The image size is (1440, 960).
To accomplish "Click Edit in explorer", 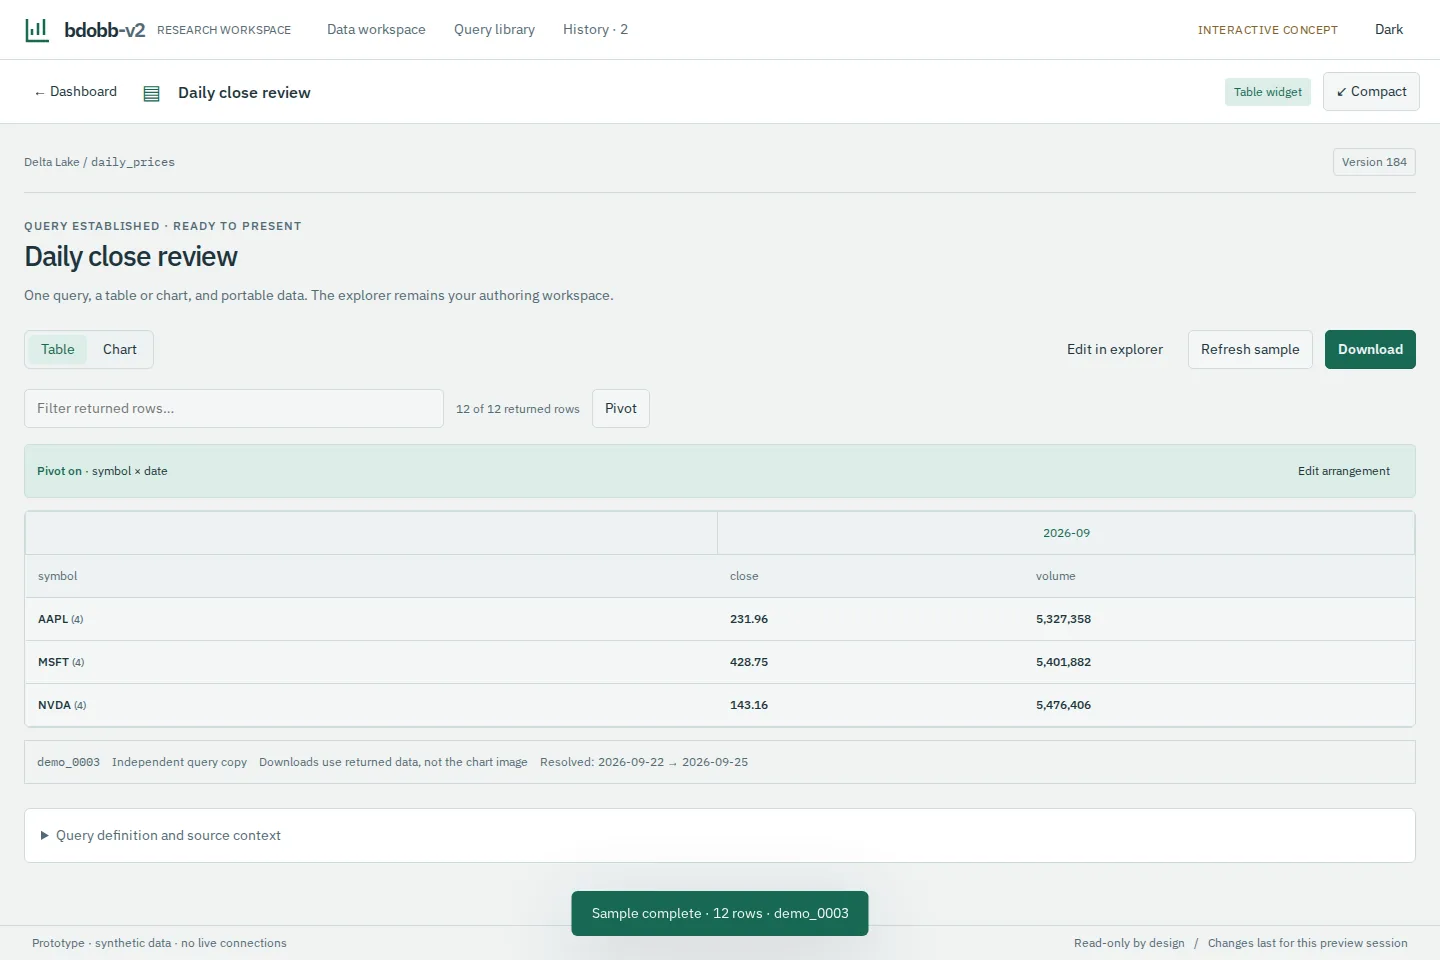I will (x=1115, y=349).
